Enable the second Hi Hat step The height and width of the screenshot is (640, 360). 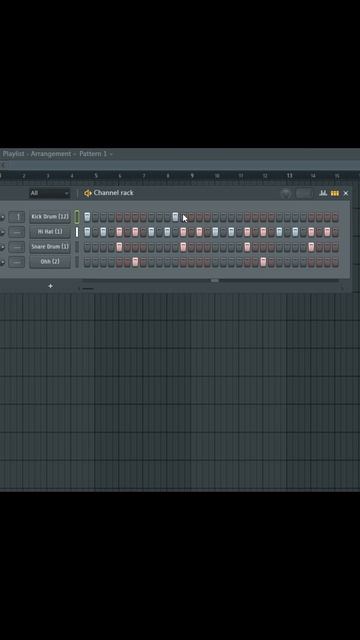point(95,232)
